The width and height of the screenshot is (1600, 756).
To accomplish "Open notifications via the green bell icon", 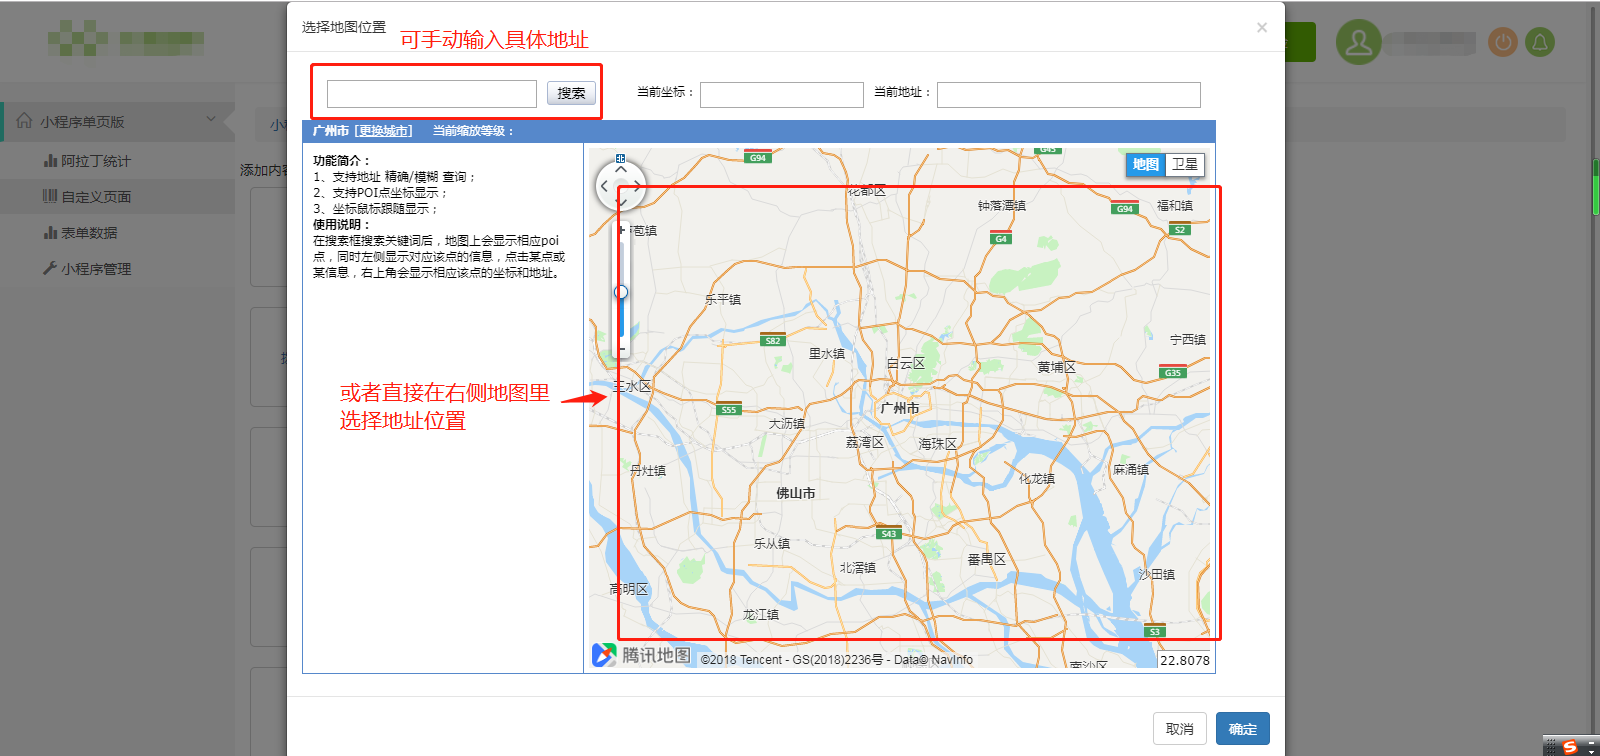I will (1540, 42).
